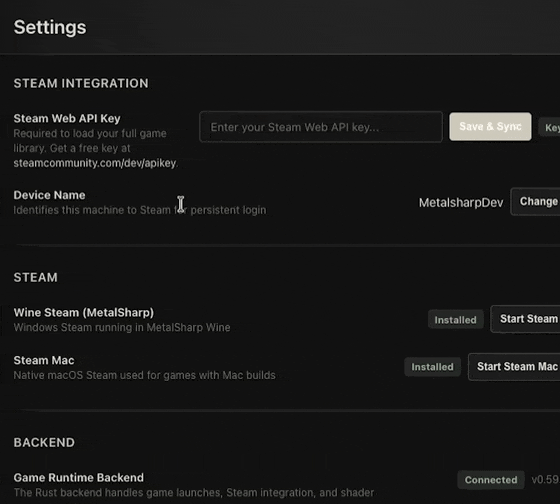Click 'Identifies this machine to Steam' description
The image size is (560, 504).
coord(140,210)
